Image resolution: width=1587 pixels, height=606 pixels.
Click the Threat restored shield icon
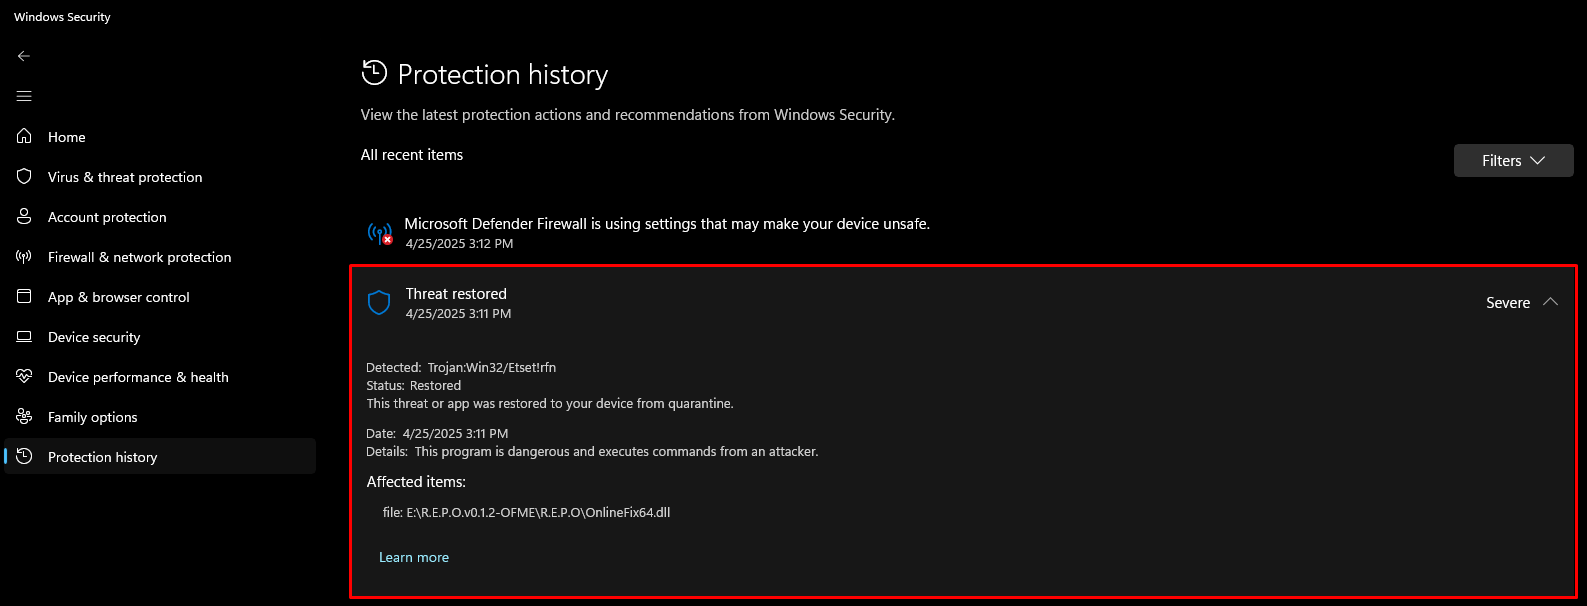(379, 303)
